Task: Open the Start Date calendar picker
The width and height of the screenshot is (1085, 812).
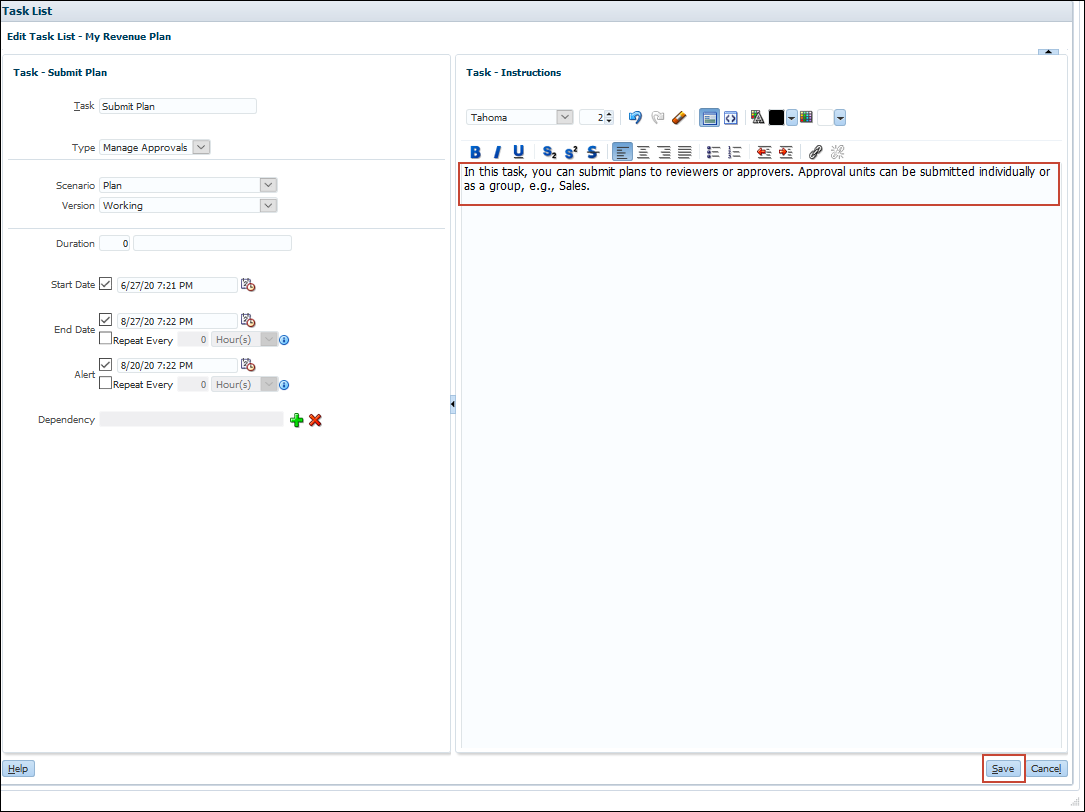Action: pyautogui.click(x=247, y=285)
